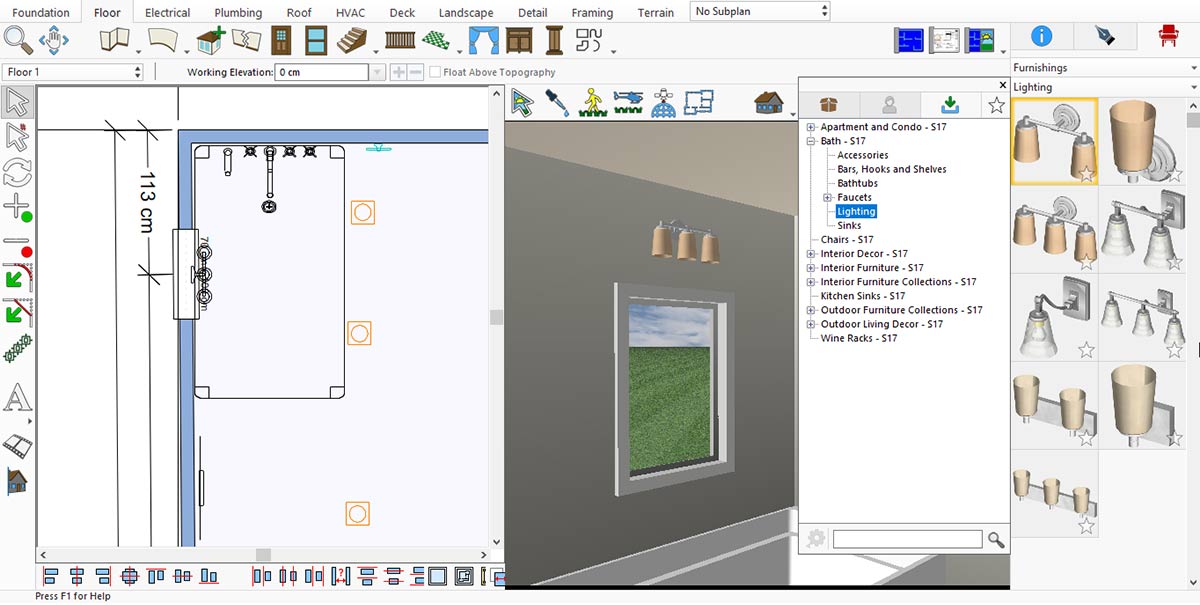
Task: Activate the pan hand tool
Action: click(53, 41)
